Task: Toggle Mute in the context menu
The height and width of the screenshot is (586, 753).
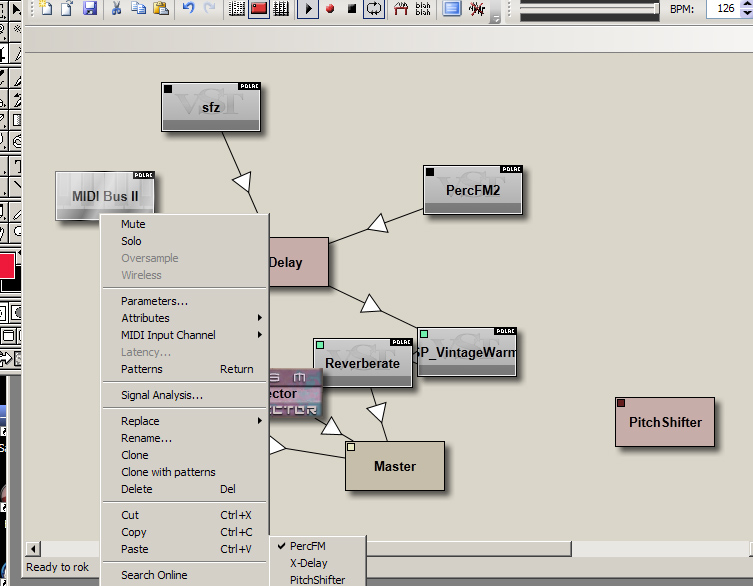Action: (133, 224)
